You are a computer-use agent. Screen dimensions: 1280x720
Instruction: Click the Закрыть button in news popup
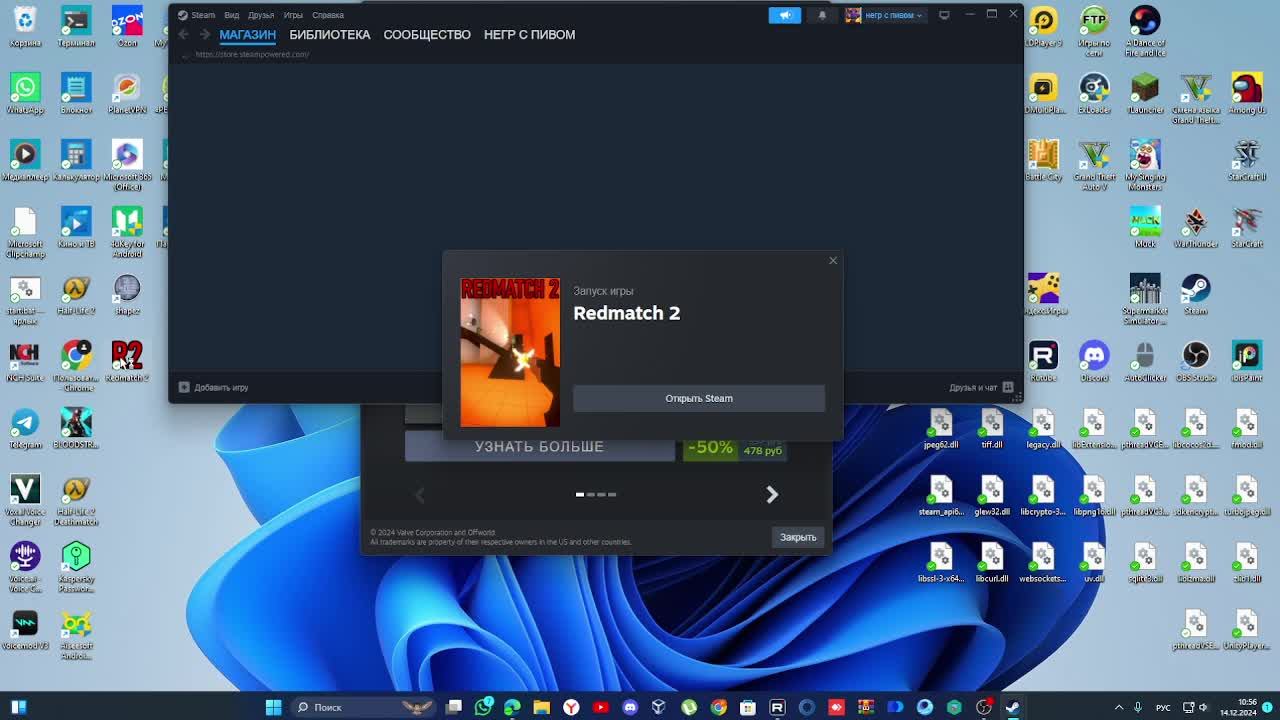[798, 537]
